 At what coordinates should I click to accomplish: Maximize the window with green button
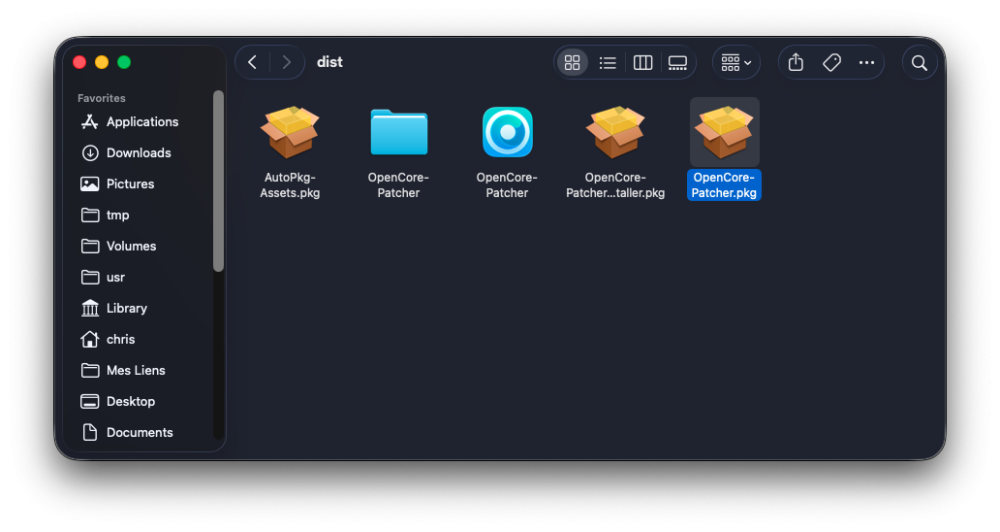click(124, 63)
